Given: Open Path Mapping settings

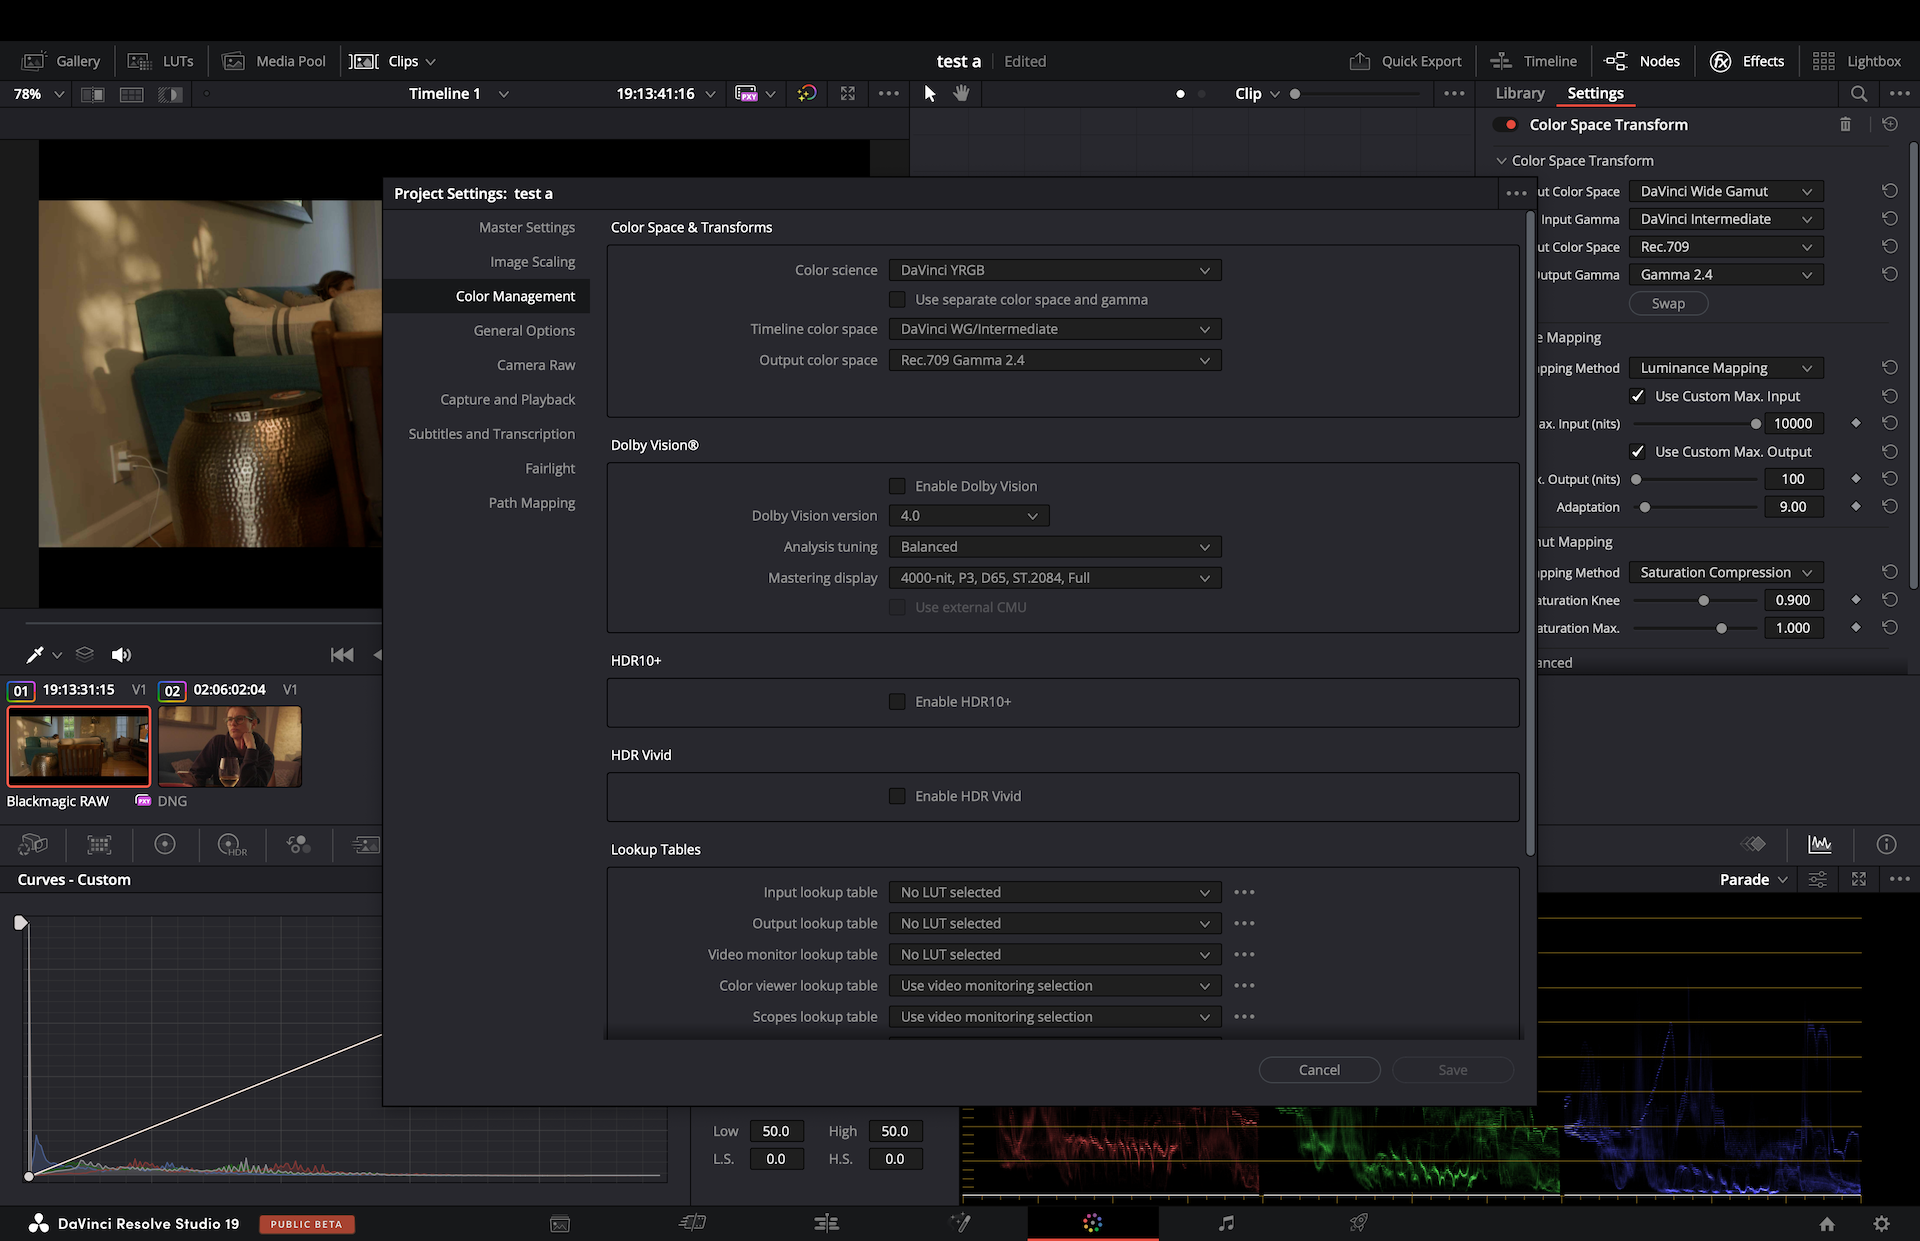Looking at the screenshot, I should (x=532, y=503).
